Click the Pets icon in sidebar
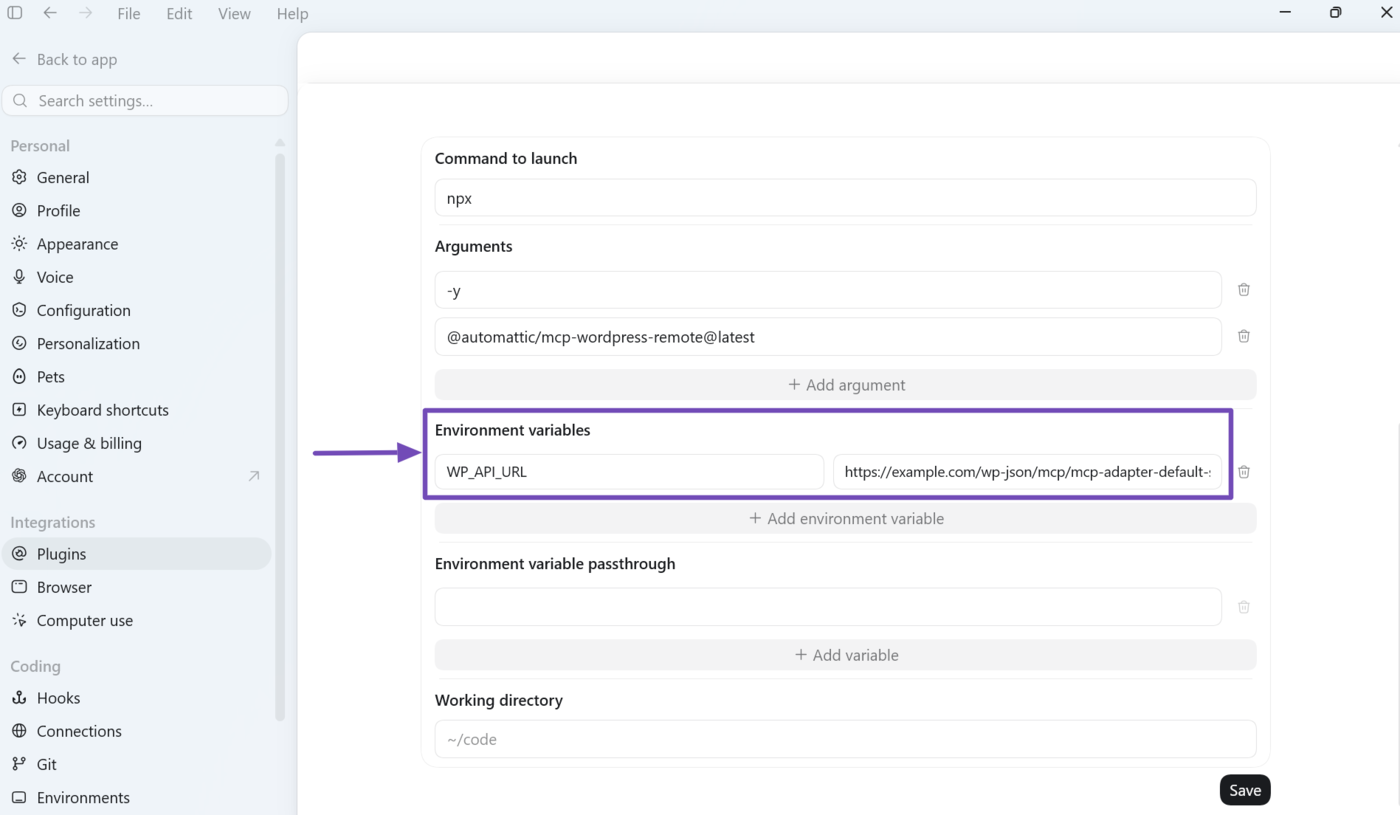1400x815 pixels. [19, 377]
